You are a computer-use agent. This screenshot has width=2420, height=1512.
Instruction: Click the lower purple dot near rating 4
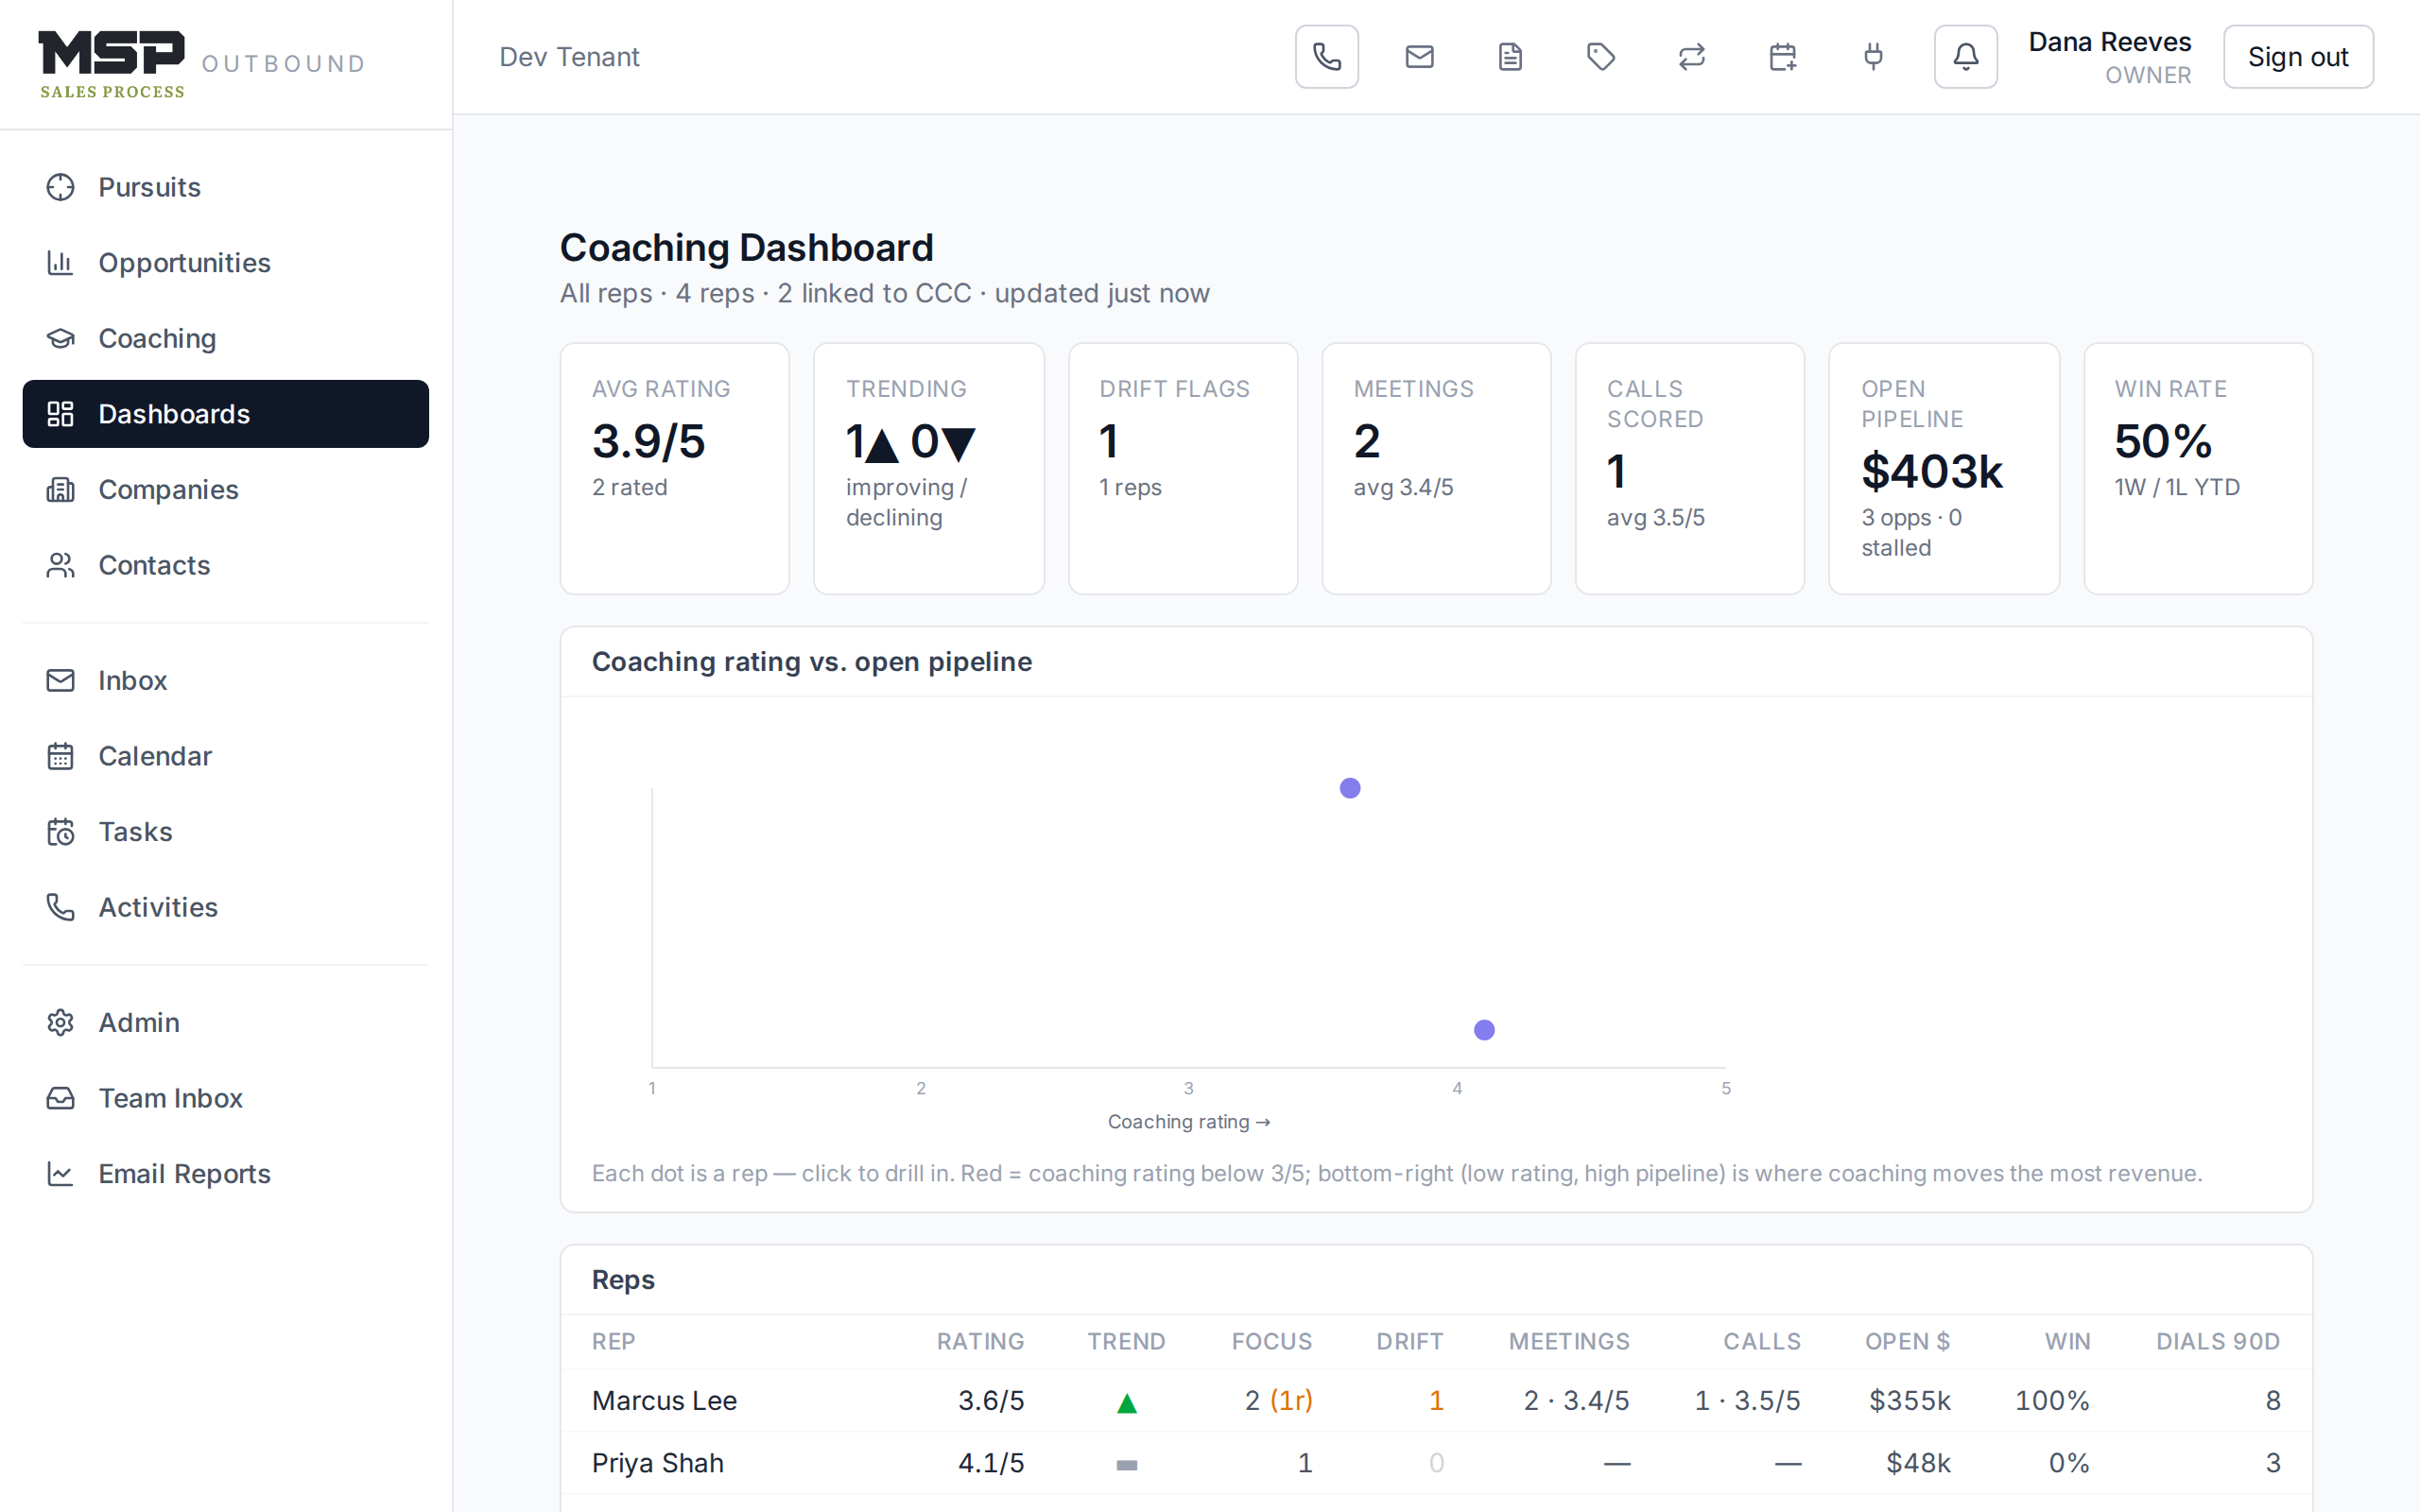(x=1484, y=1030)
